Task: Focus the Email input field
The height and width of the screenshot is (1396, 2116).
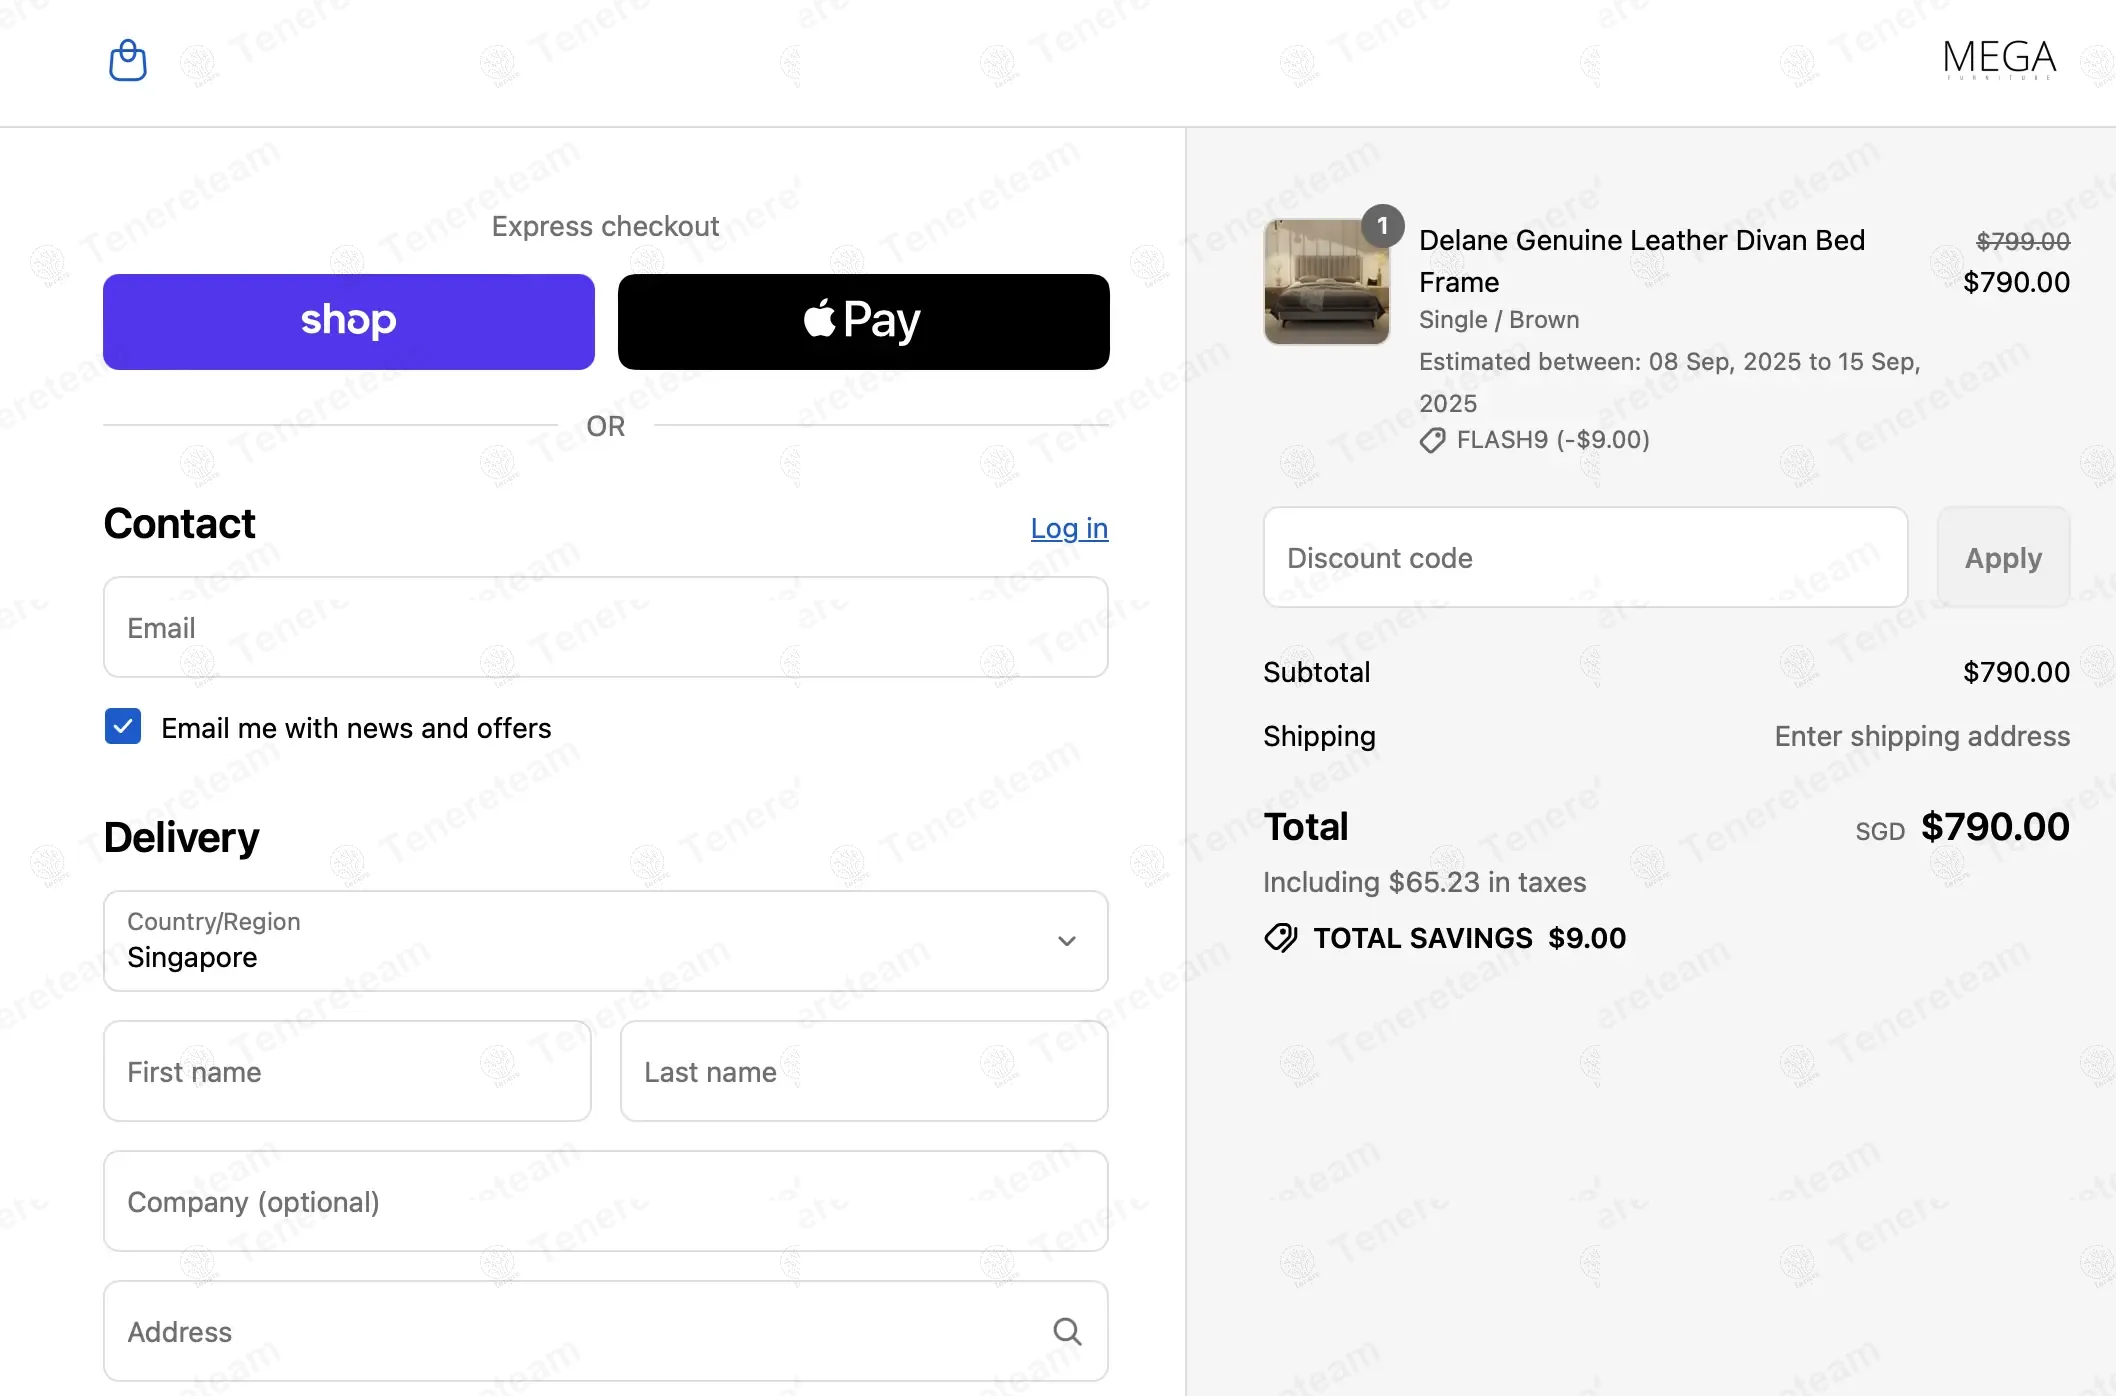Action: 606,627
